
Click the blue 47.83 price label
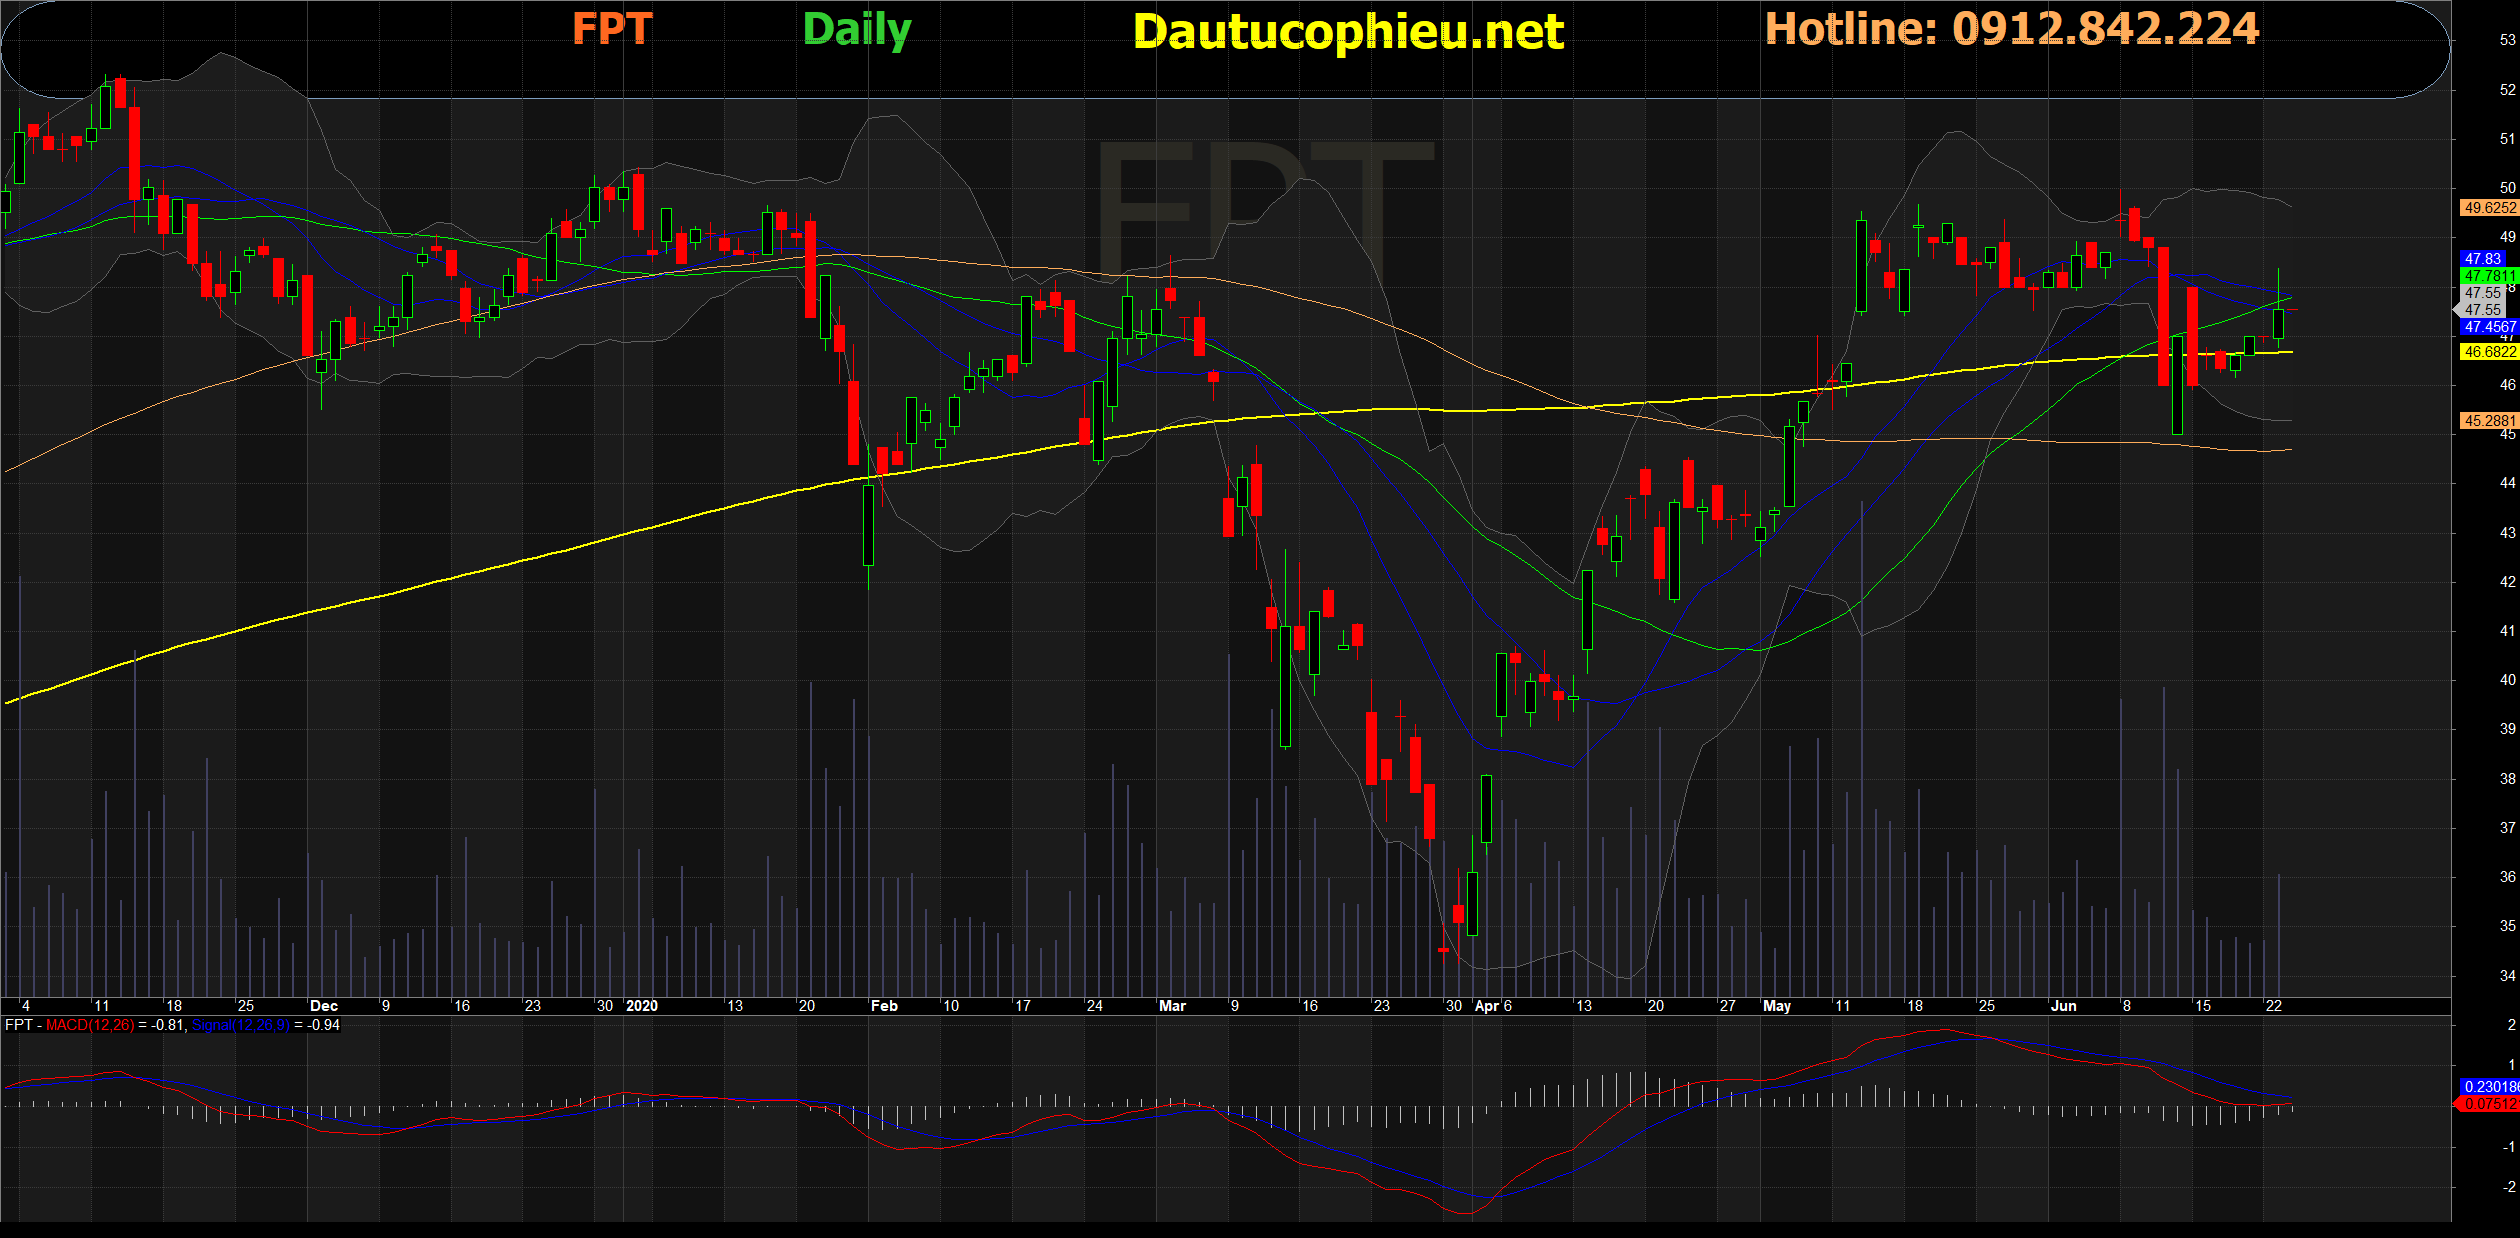click(x=2483, y=259)
